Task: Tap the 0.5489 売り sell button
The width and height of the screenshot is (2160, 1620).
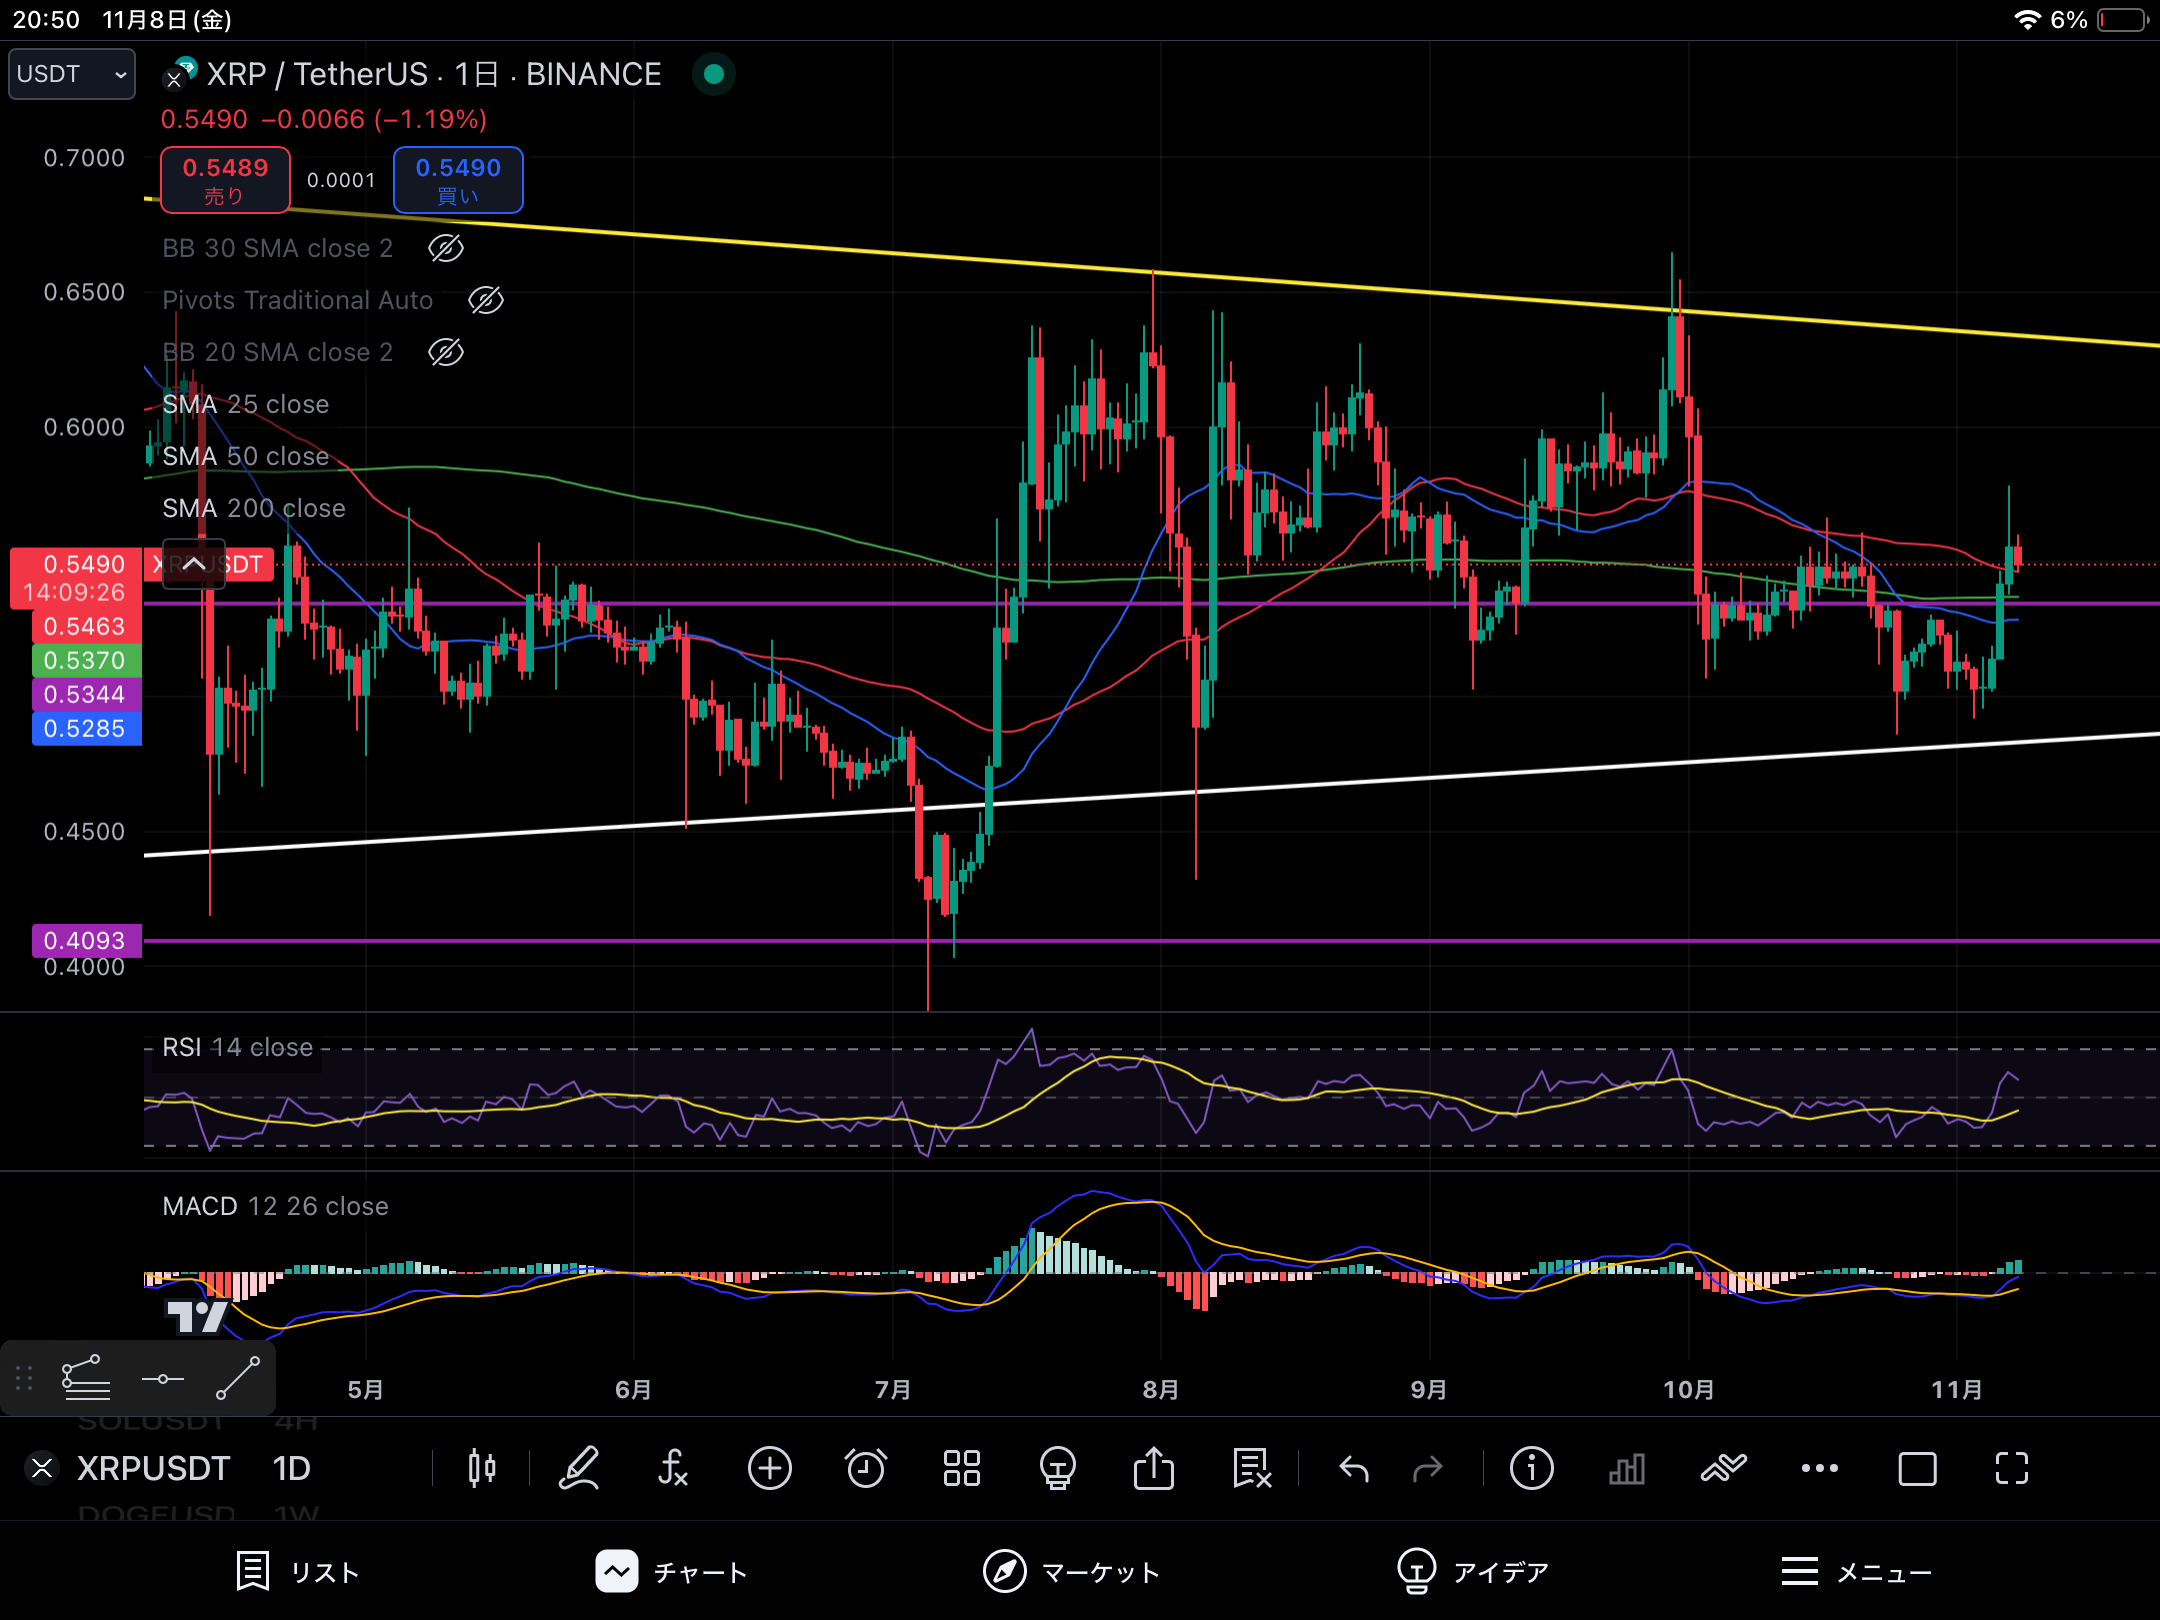Action: [225, 180]
